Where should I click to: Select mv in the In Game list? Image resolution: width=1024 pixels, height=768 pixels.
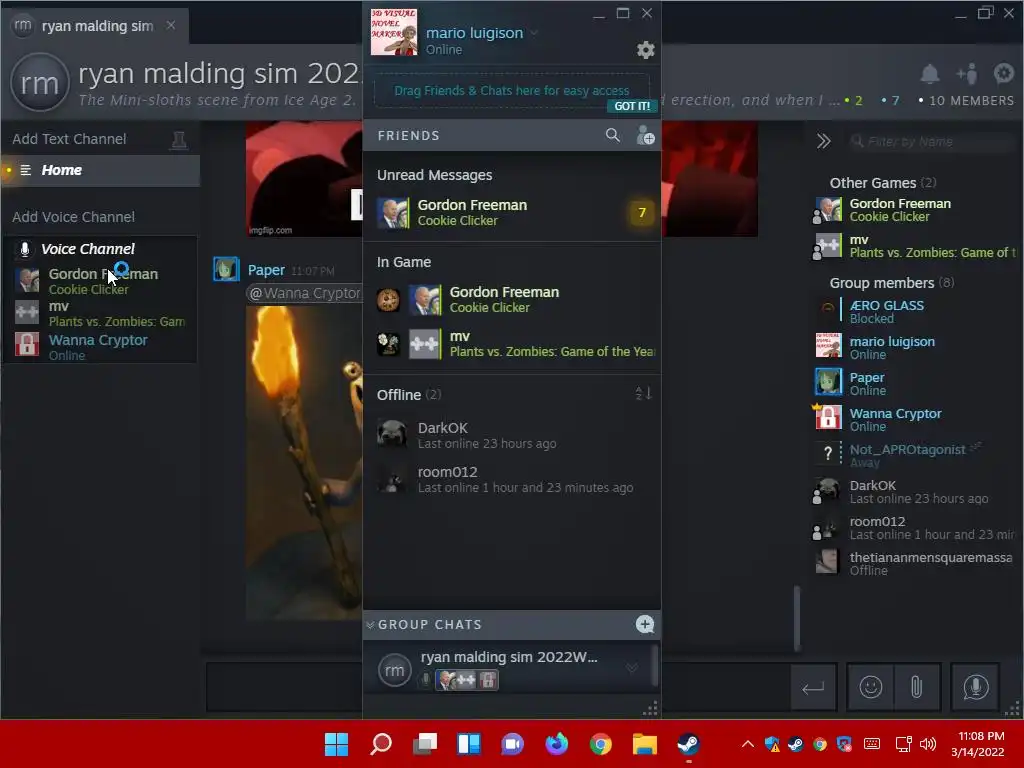pos(511,344)
